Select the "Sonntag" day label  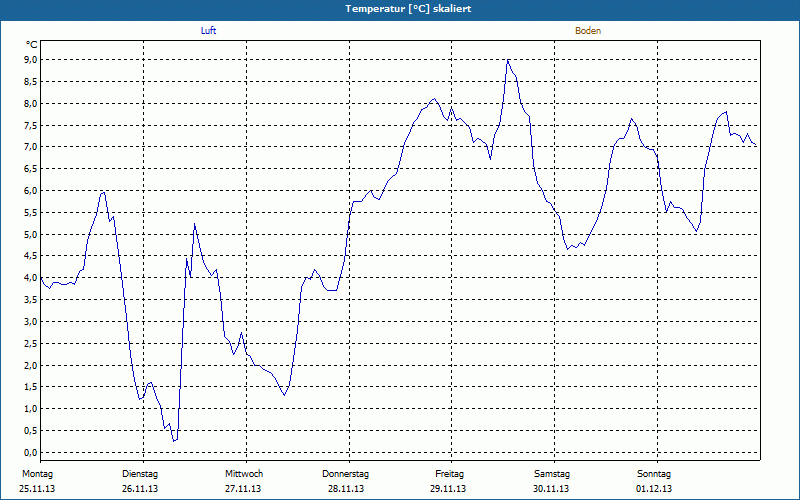pyautogui.click(x=654, y=474)
